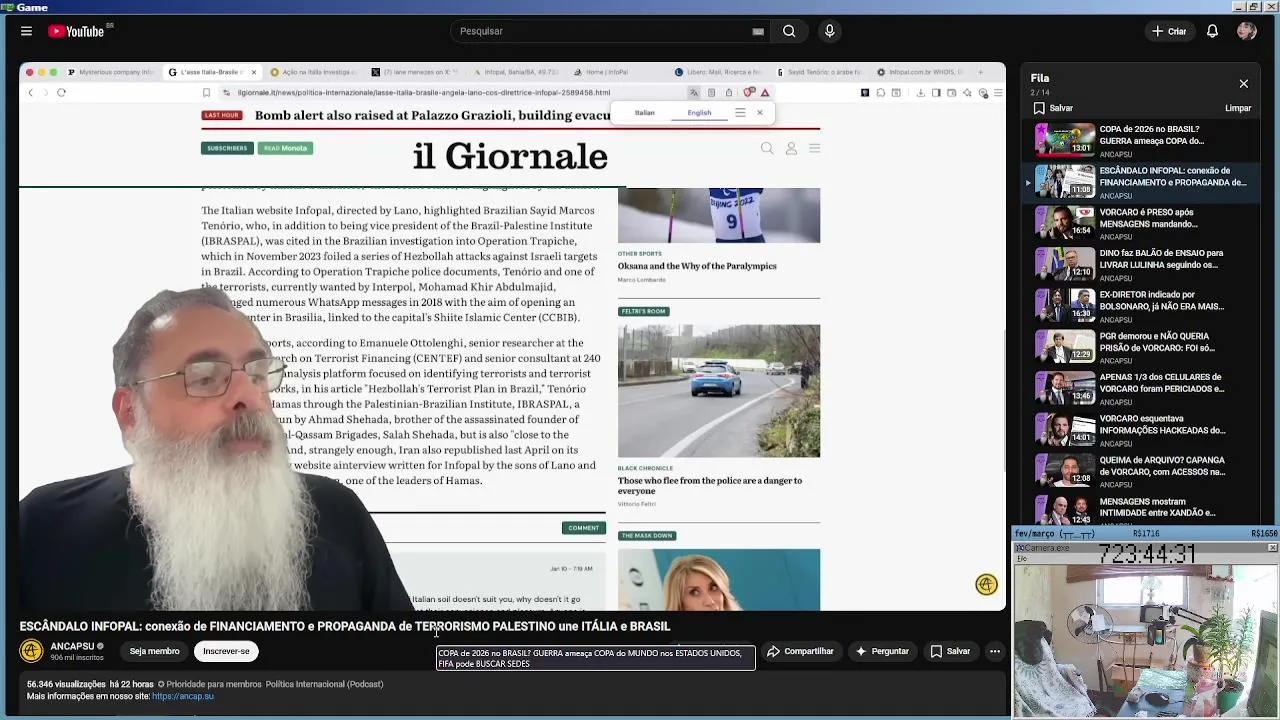Image resolution: width=1280 pixels, height=720 pixels.
Task: Click SUBSCRIBERS button on il Giornale
Action: pos(227,148)
